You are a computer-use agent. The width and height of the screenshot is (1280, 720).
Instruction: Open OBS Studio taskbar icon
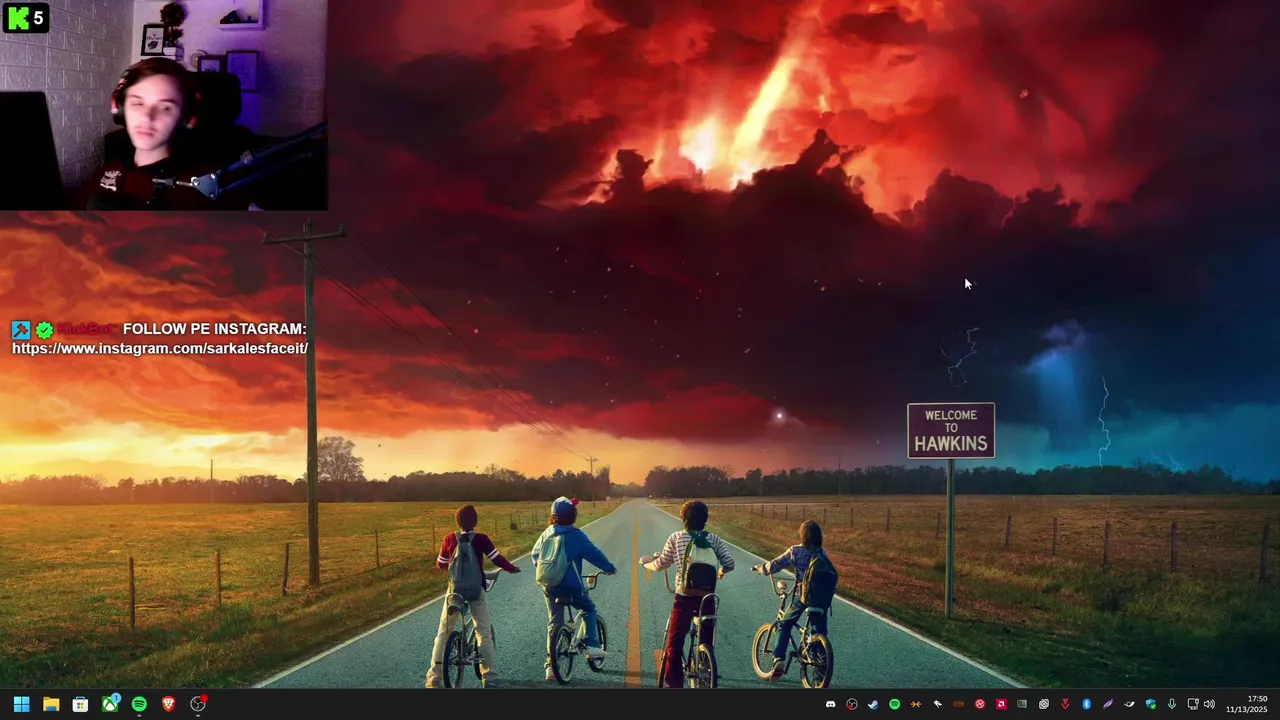tap(198, 704)
